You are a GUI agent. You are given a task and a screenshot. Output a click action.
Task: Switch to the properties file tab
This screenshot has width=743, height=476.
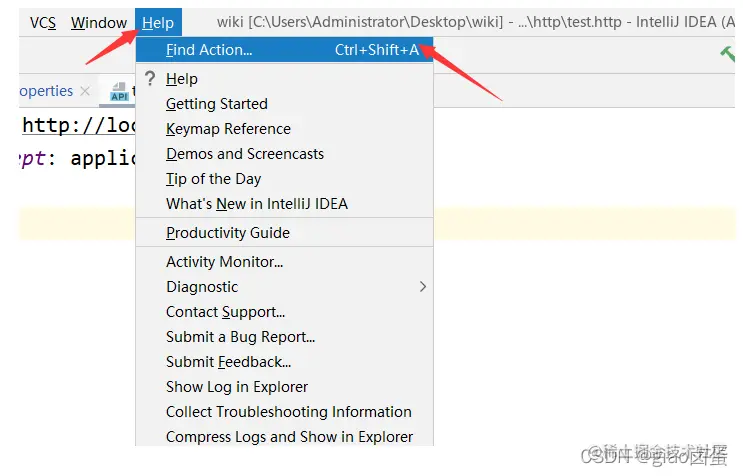click(x=46, y=91)
